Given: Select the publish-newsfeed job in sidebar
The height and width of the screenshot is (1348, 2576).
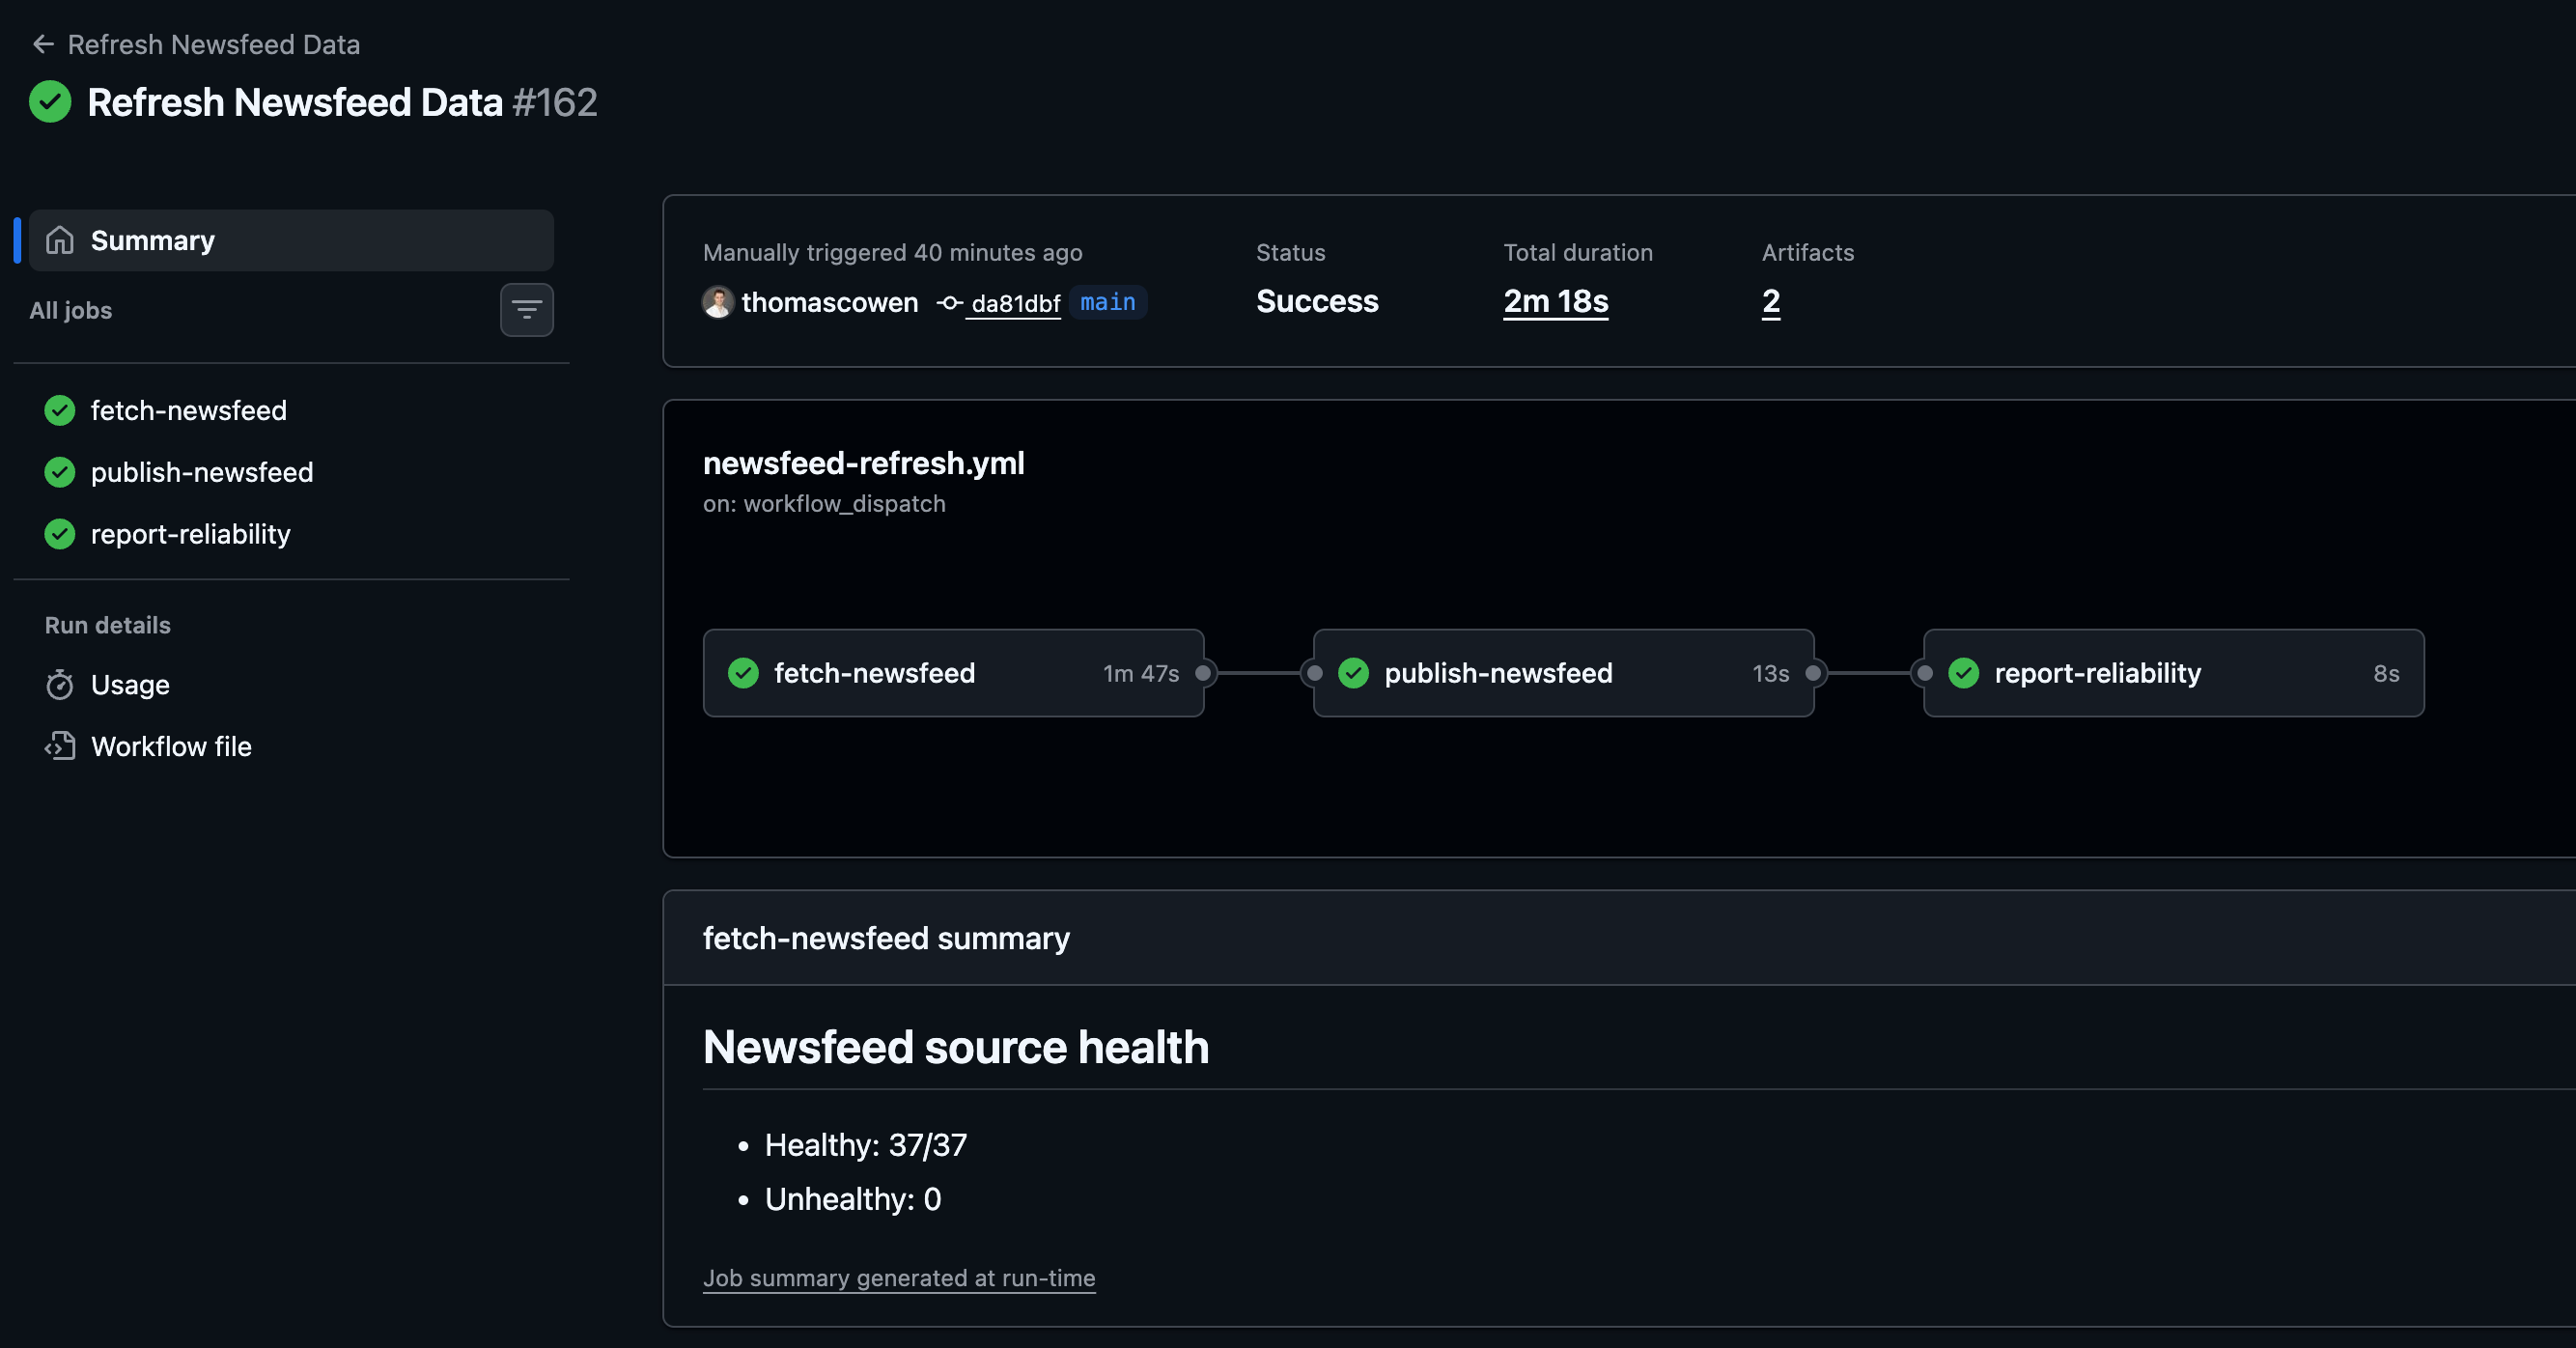Looking at the screenshot, I should point(291,472).
